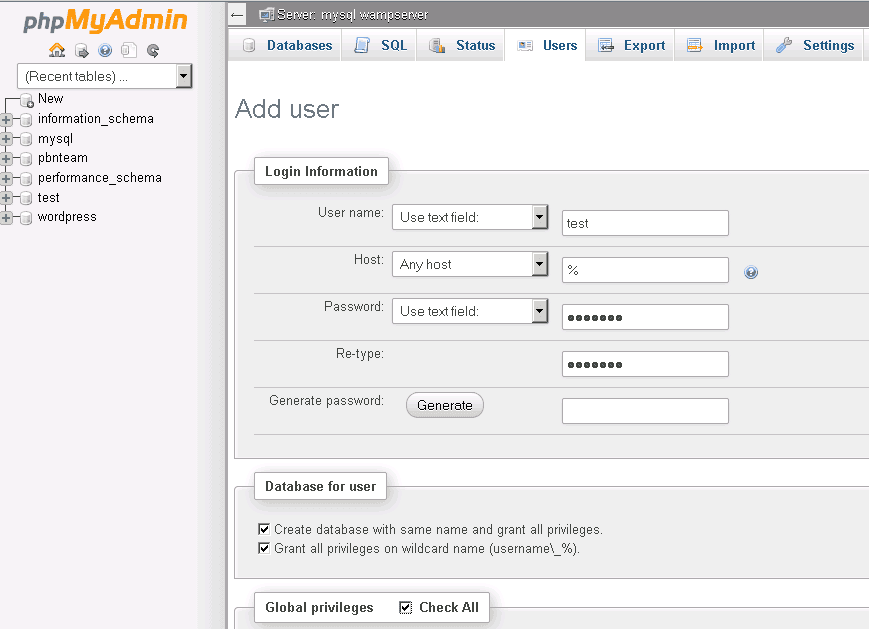Expand the pbnteam database node
This screenshot has width=869, height=629.
(x=6, y=159)
